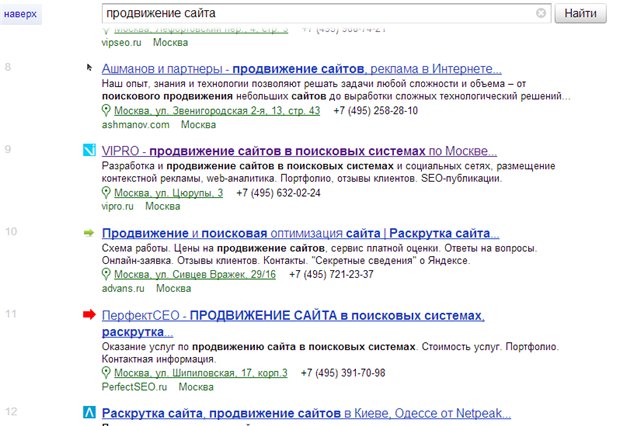
Task: Click the VIPRO favicon beside result 9
Action: click(89, 150)
